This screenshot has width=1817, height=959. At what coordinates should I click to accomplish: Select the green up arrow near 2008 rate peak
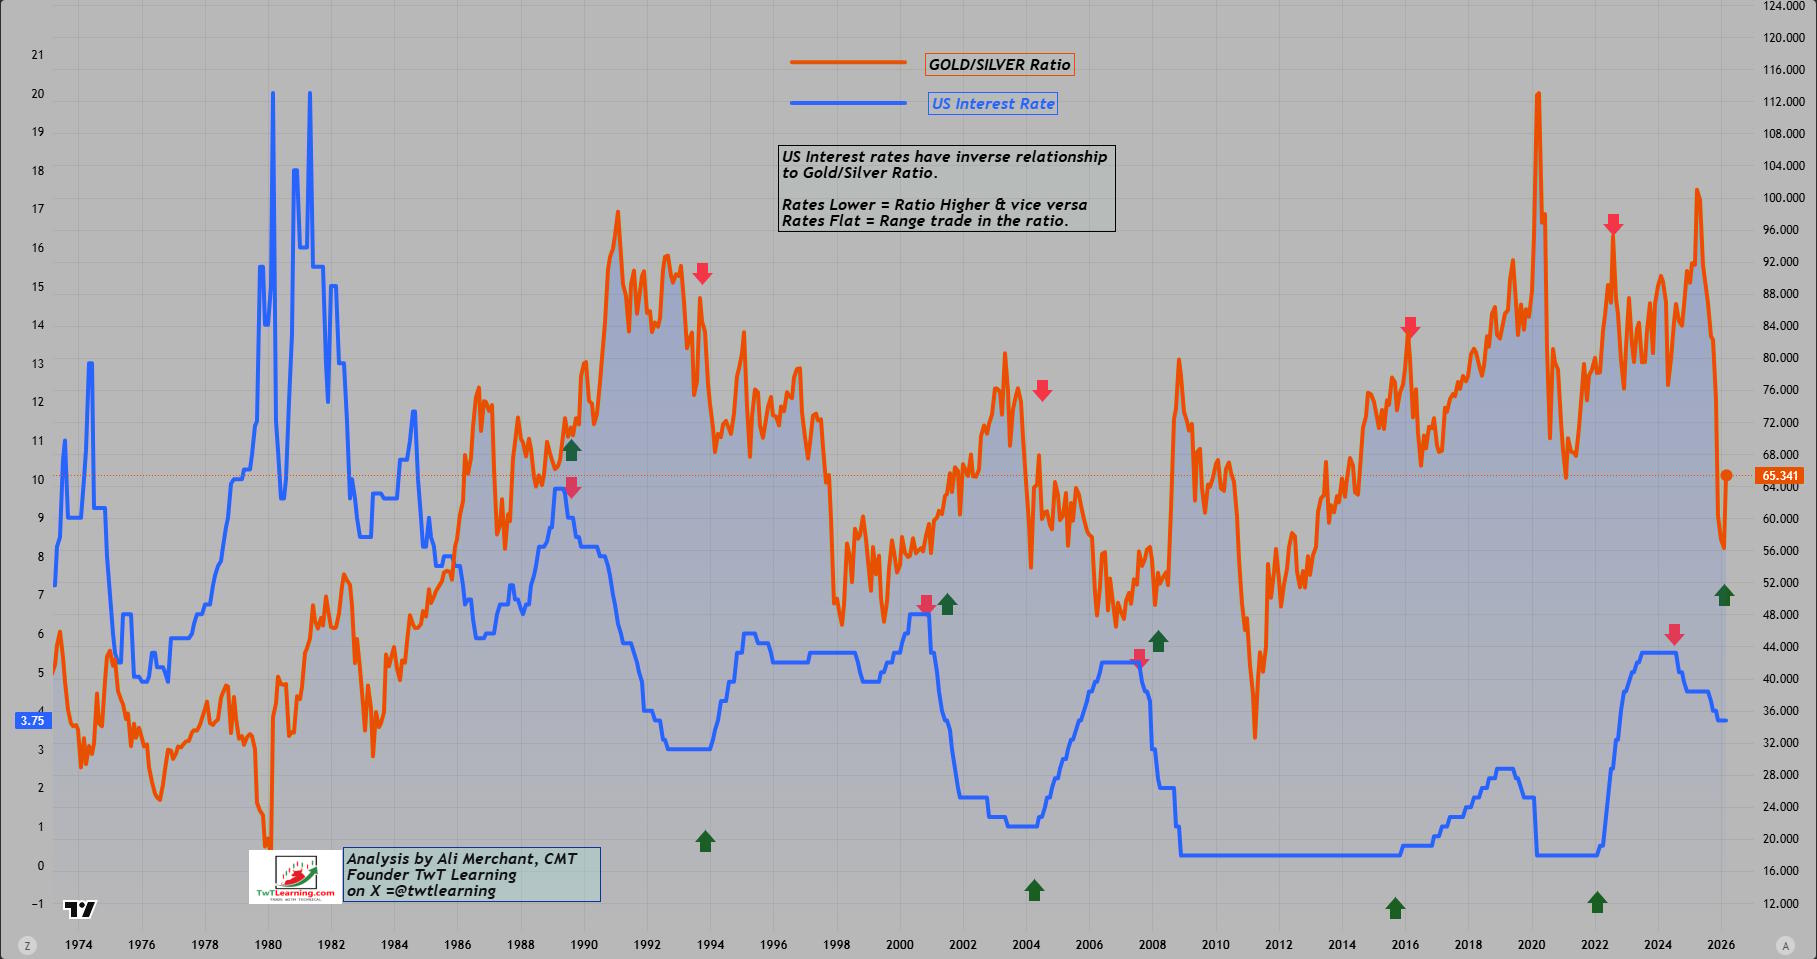(x=1158, y=641)
